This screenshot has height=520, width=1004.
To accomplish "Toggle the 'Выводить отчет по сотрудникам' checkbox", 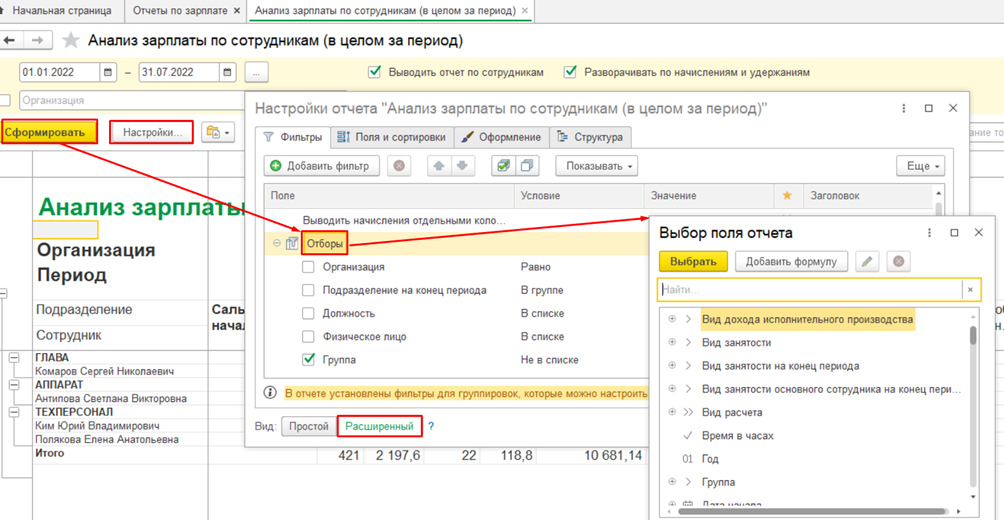I will point(375,73).
